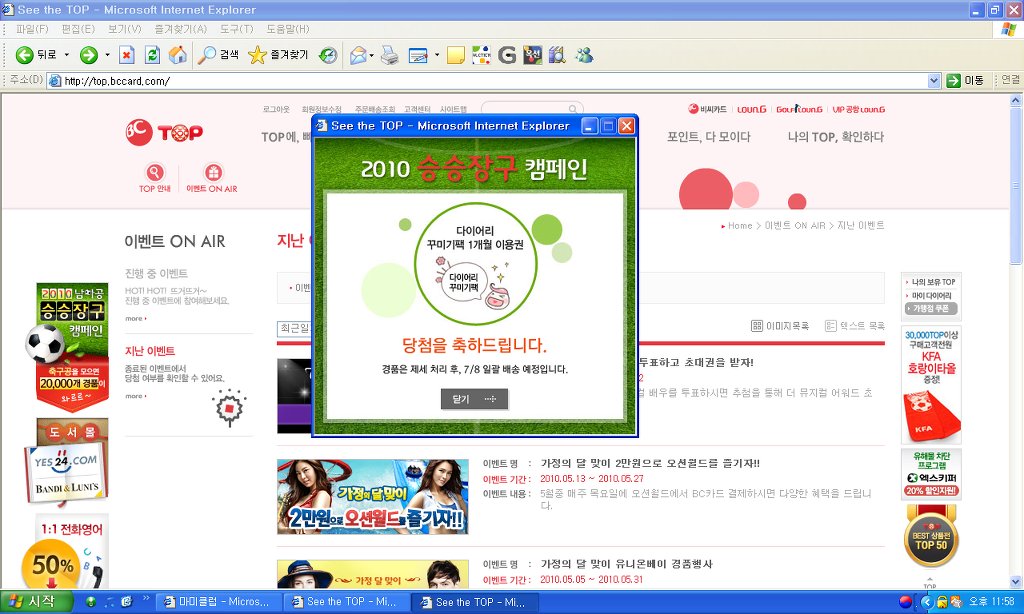Open the 파일(F) menu

point(32,29)
